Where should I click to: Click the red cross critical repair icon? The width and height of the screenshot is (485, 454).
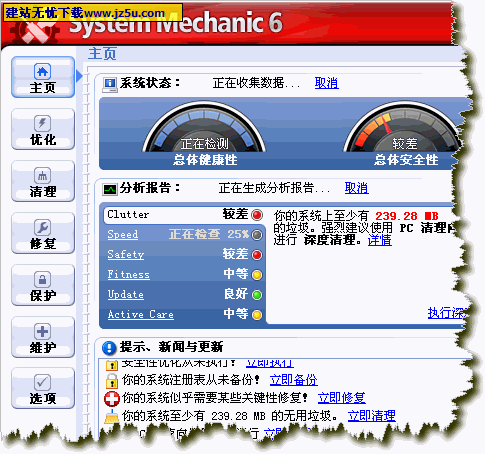112,398
